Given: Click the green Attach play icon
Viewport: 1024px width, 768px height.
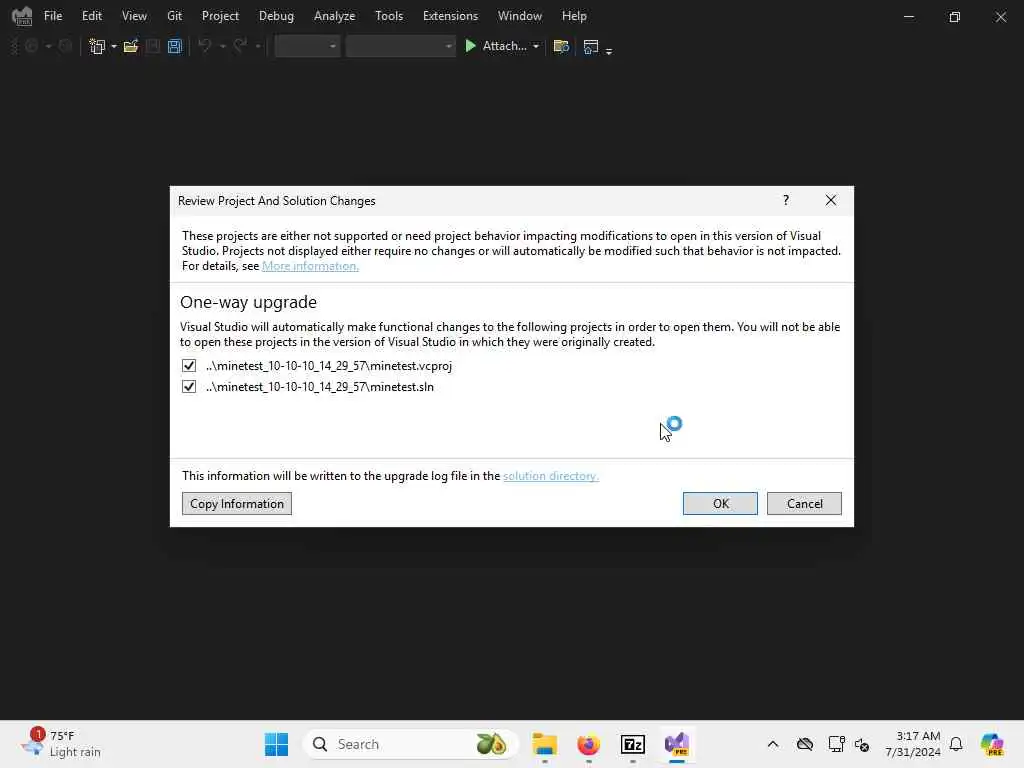Looking at the screenshot, I should click(470, 46).
